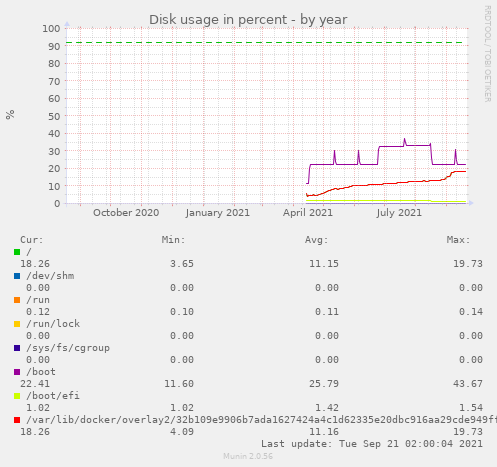Click the docker overlay minimum value 4.09
Image resolution: width=497 pixels, height=467 pixels.
click(182, 432)
